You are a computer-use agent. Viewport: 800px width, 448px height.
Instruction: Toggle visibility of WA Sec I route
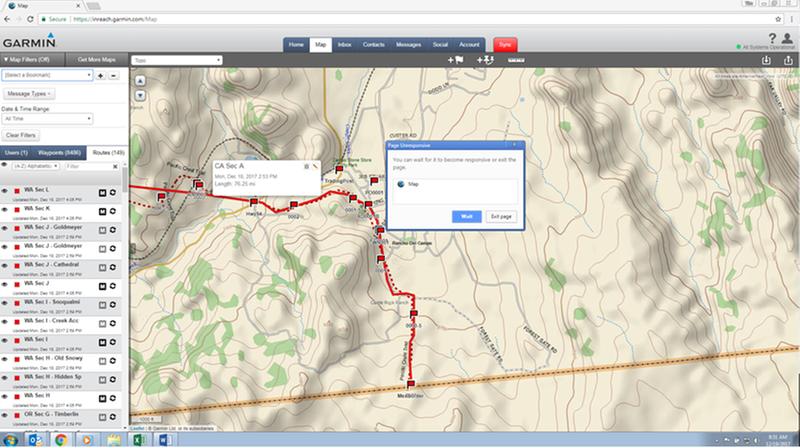point(5,339)
